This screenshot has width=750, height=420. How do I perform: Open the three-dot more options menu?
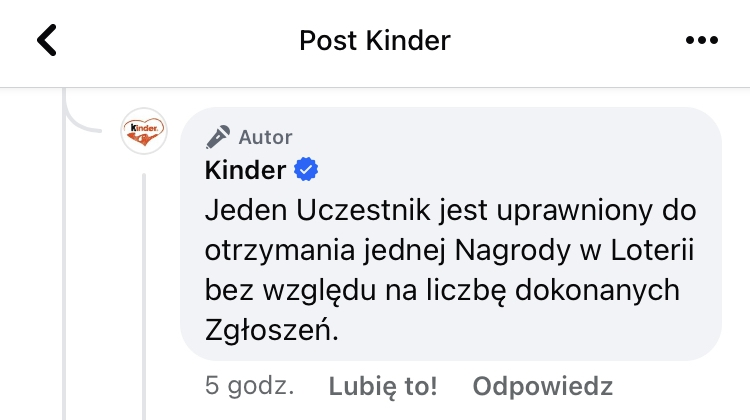[702, 41]
